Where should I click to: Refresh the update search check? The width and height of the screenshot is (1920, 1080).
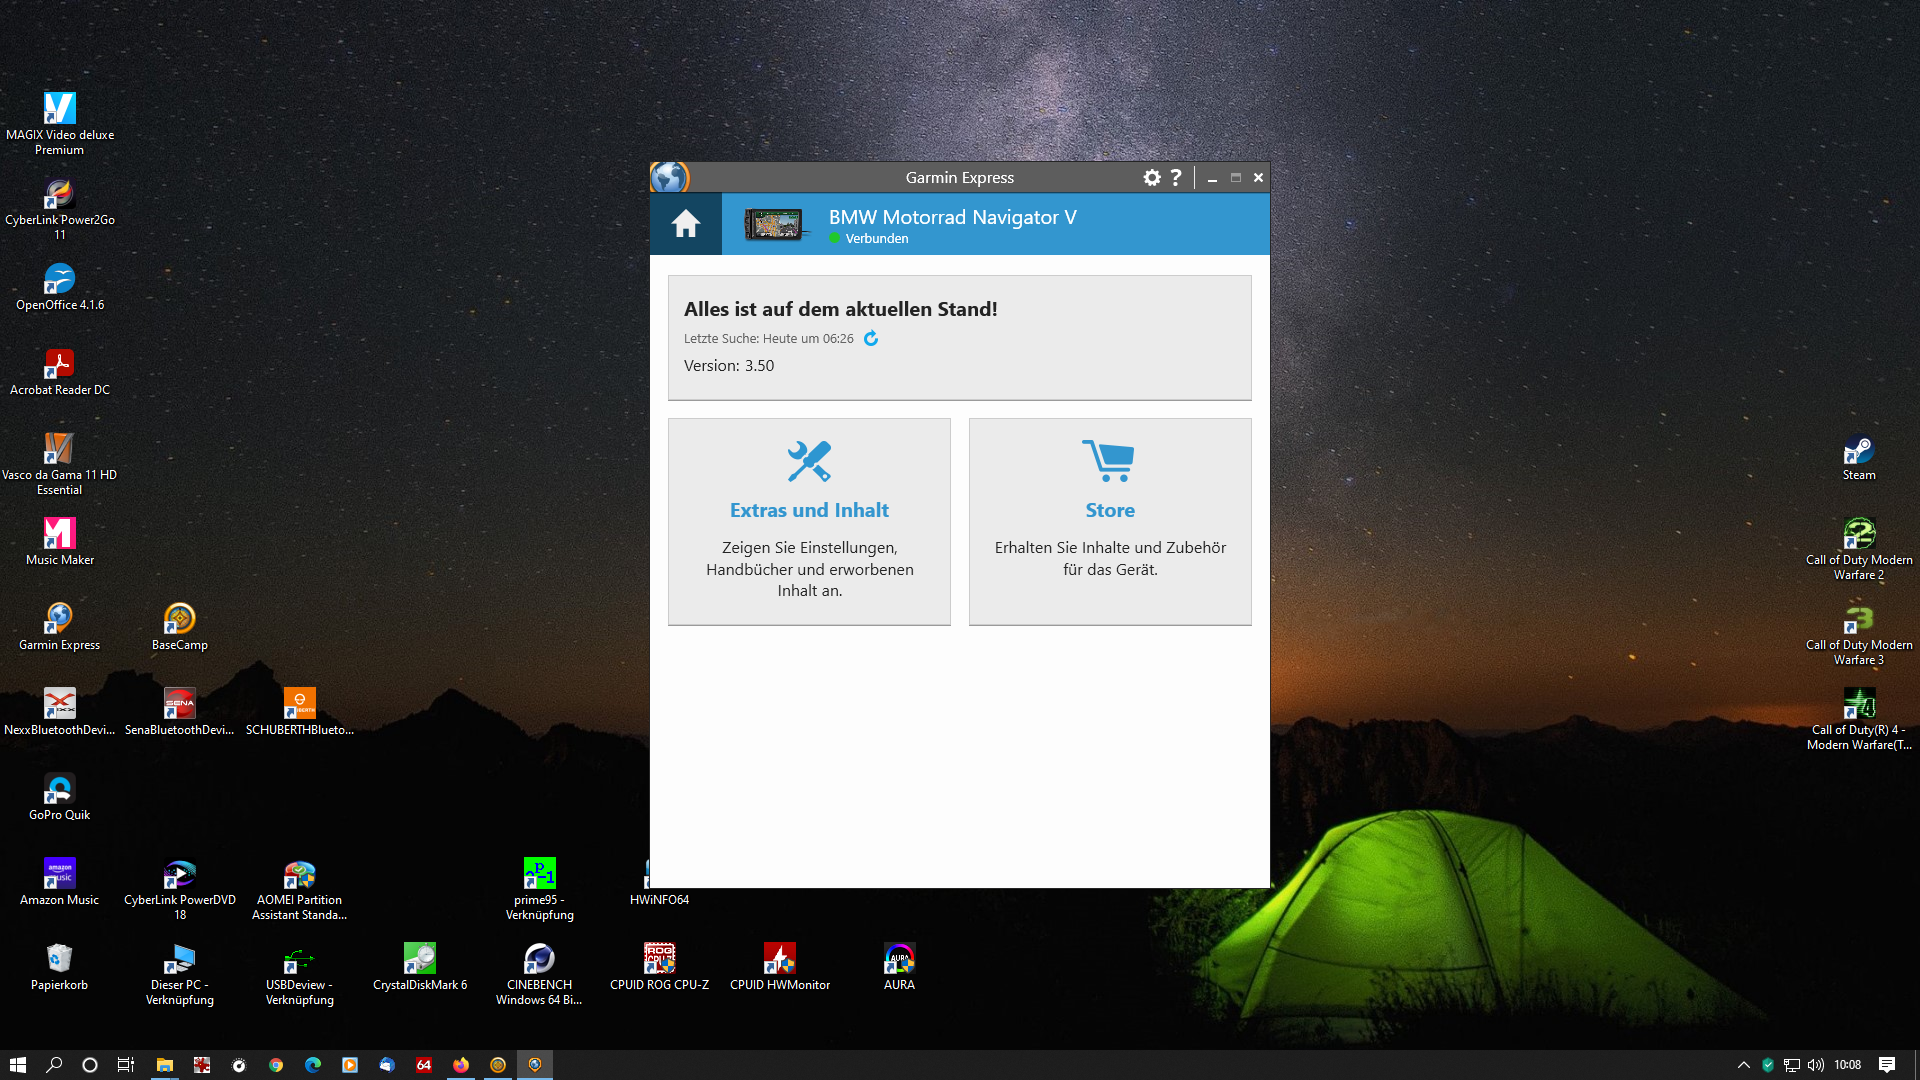pos(871,339)
